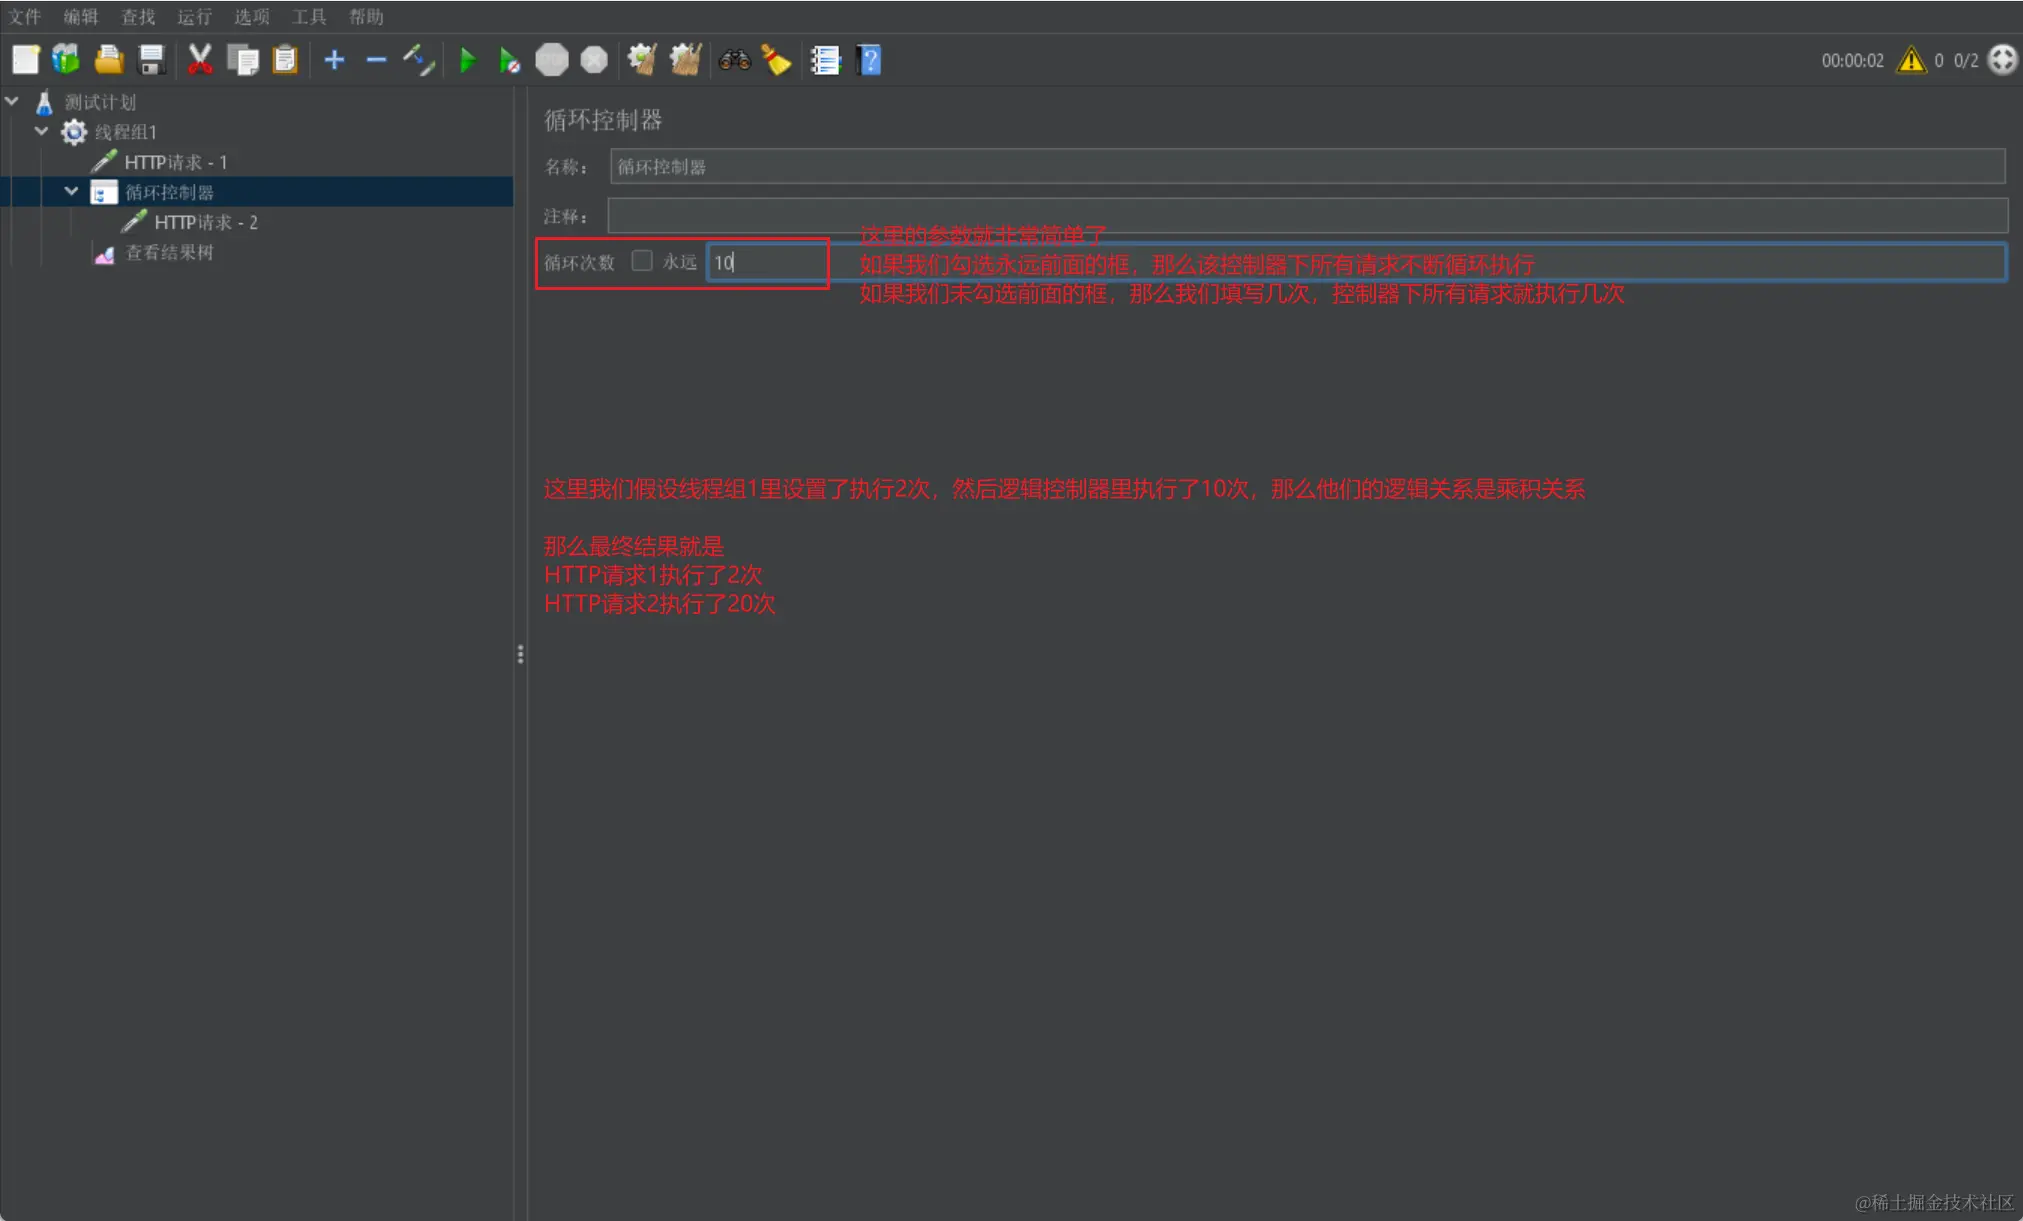
Task: Toggle the 永远 forever checkbox
Action: point(642,261)
